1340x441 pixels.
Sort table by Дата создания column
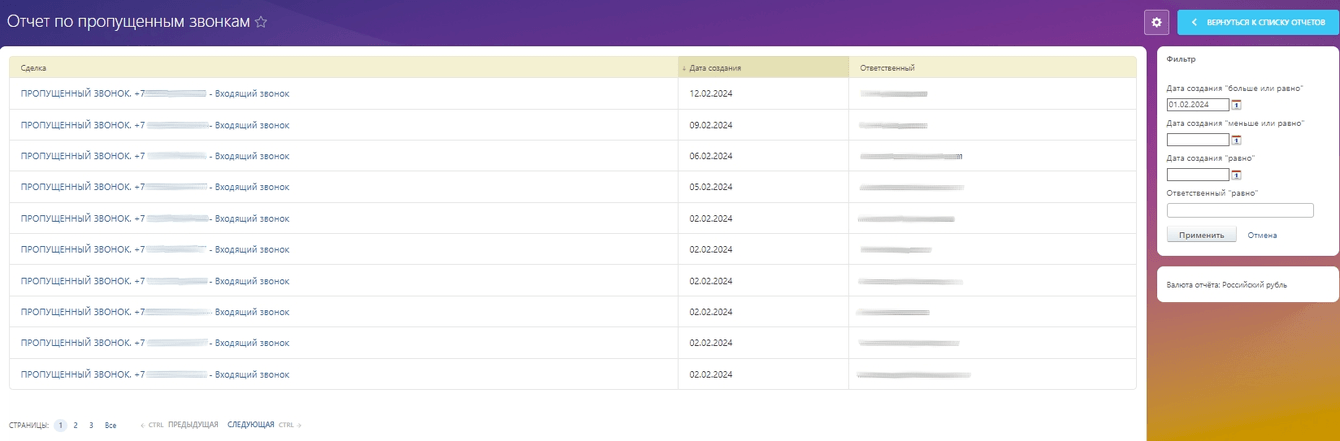click(715, 68)
